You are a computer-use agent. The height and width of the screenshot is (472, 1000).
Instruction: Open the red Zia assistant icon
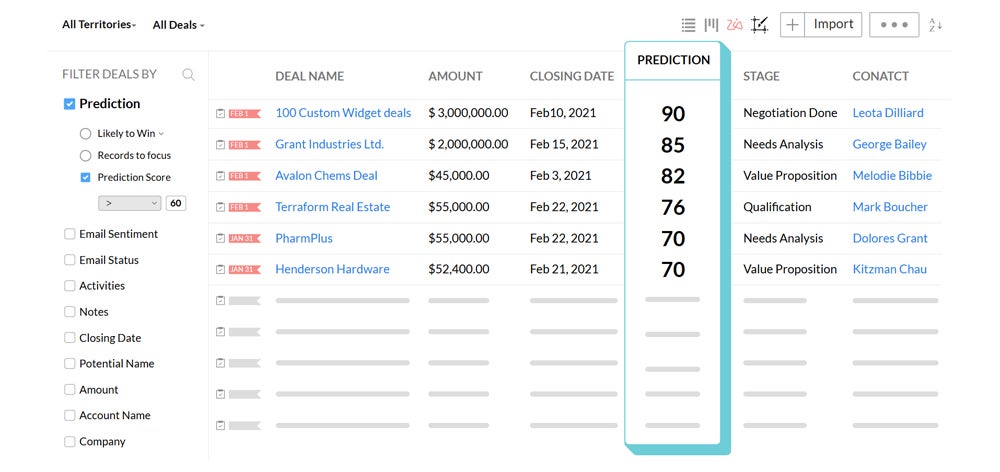(x=735, y=25)
